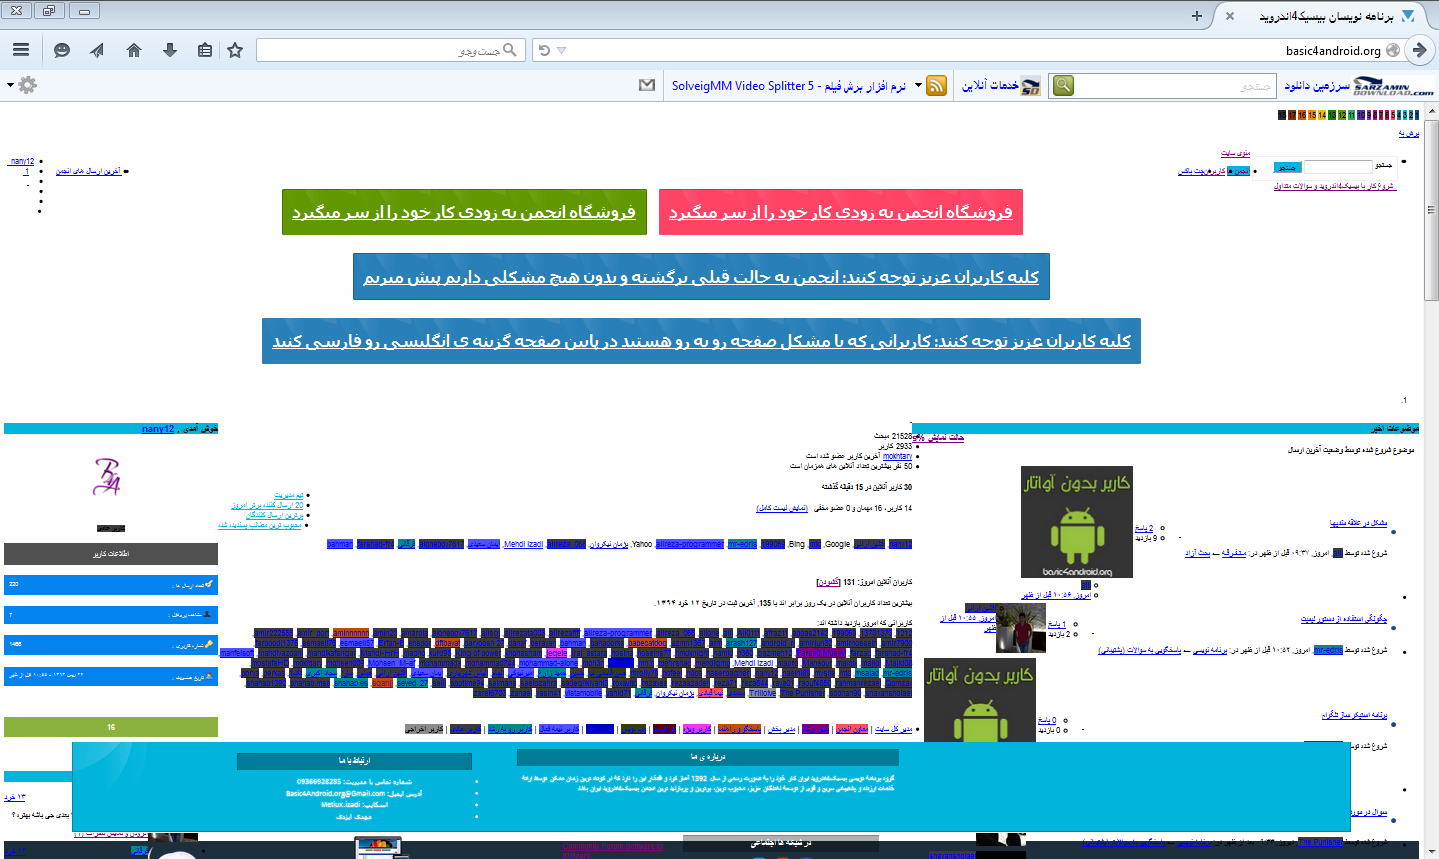Open the browser hamburger menu
Viewport: 1439px width, 859px height.
click(x=21, y=50)
